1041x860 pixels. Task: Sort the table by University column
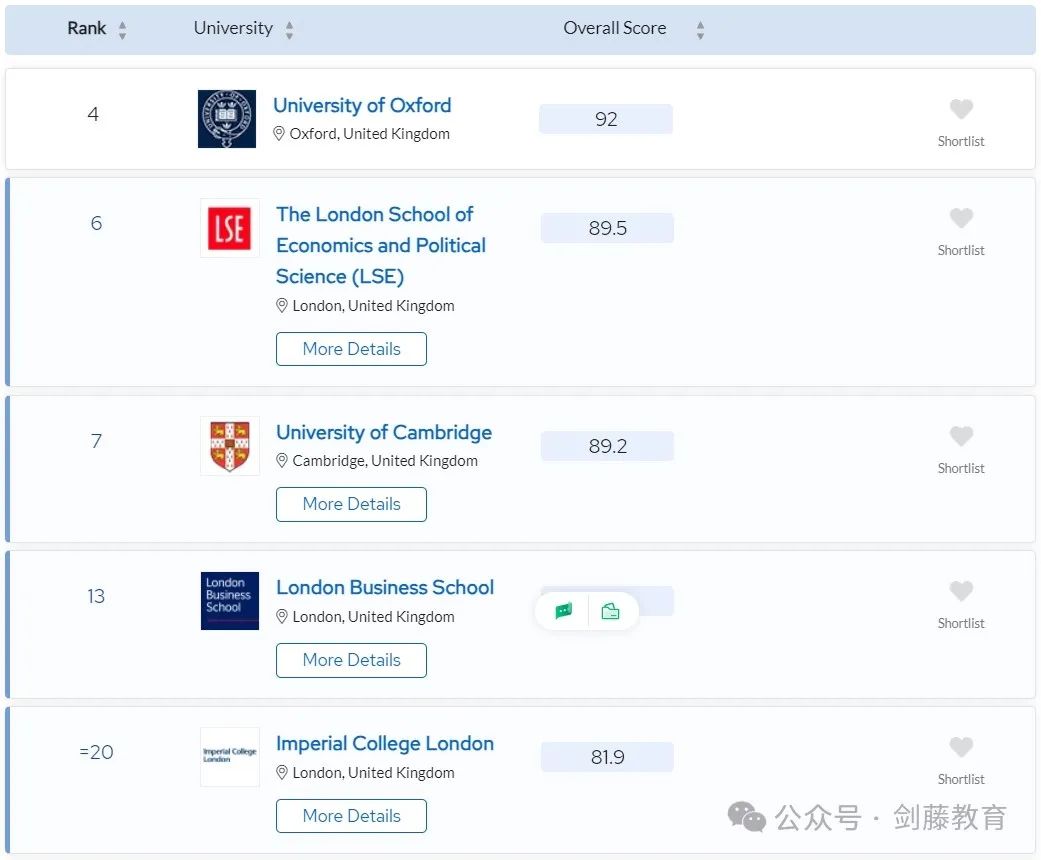click(x=289, y=30)
